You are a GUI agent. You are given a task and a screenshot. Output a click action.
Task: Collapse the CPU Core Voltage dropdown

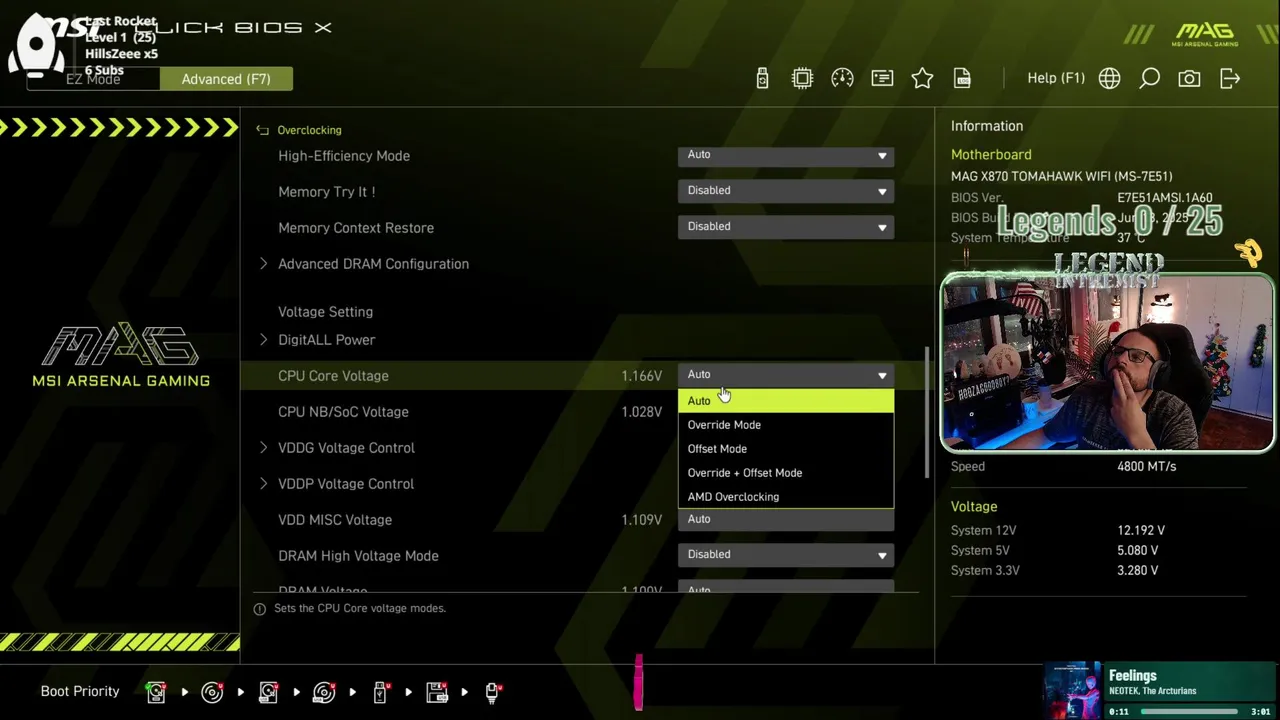pos(786,375)
